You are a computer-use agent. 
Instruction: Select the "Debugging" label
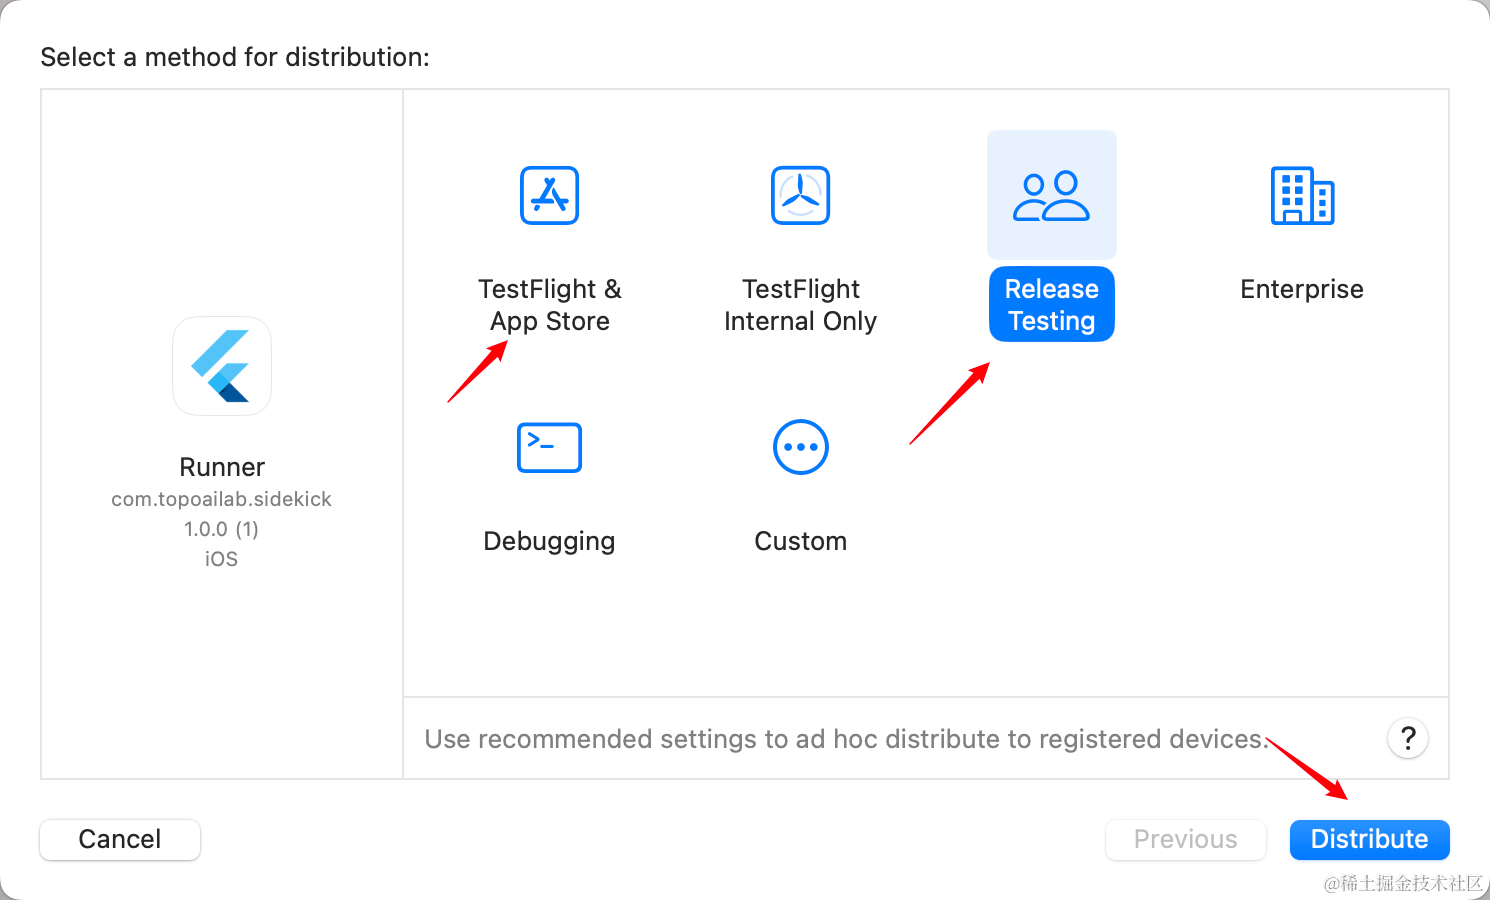click(x=549, y=541)
